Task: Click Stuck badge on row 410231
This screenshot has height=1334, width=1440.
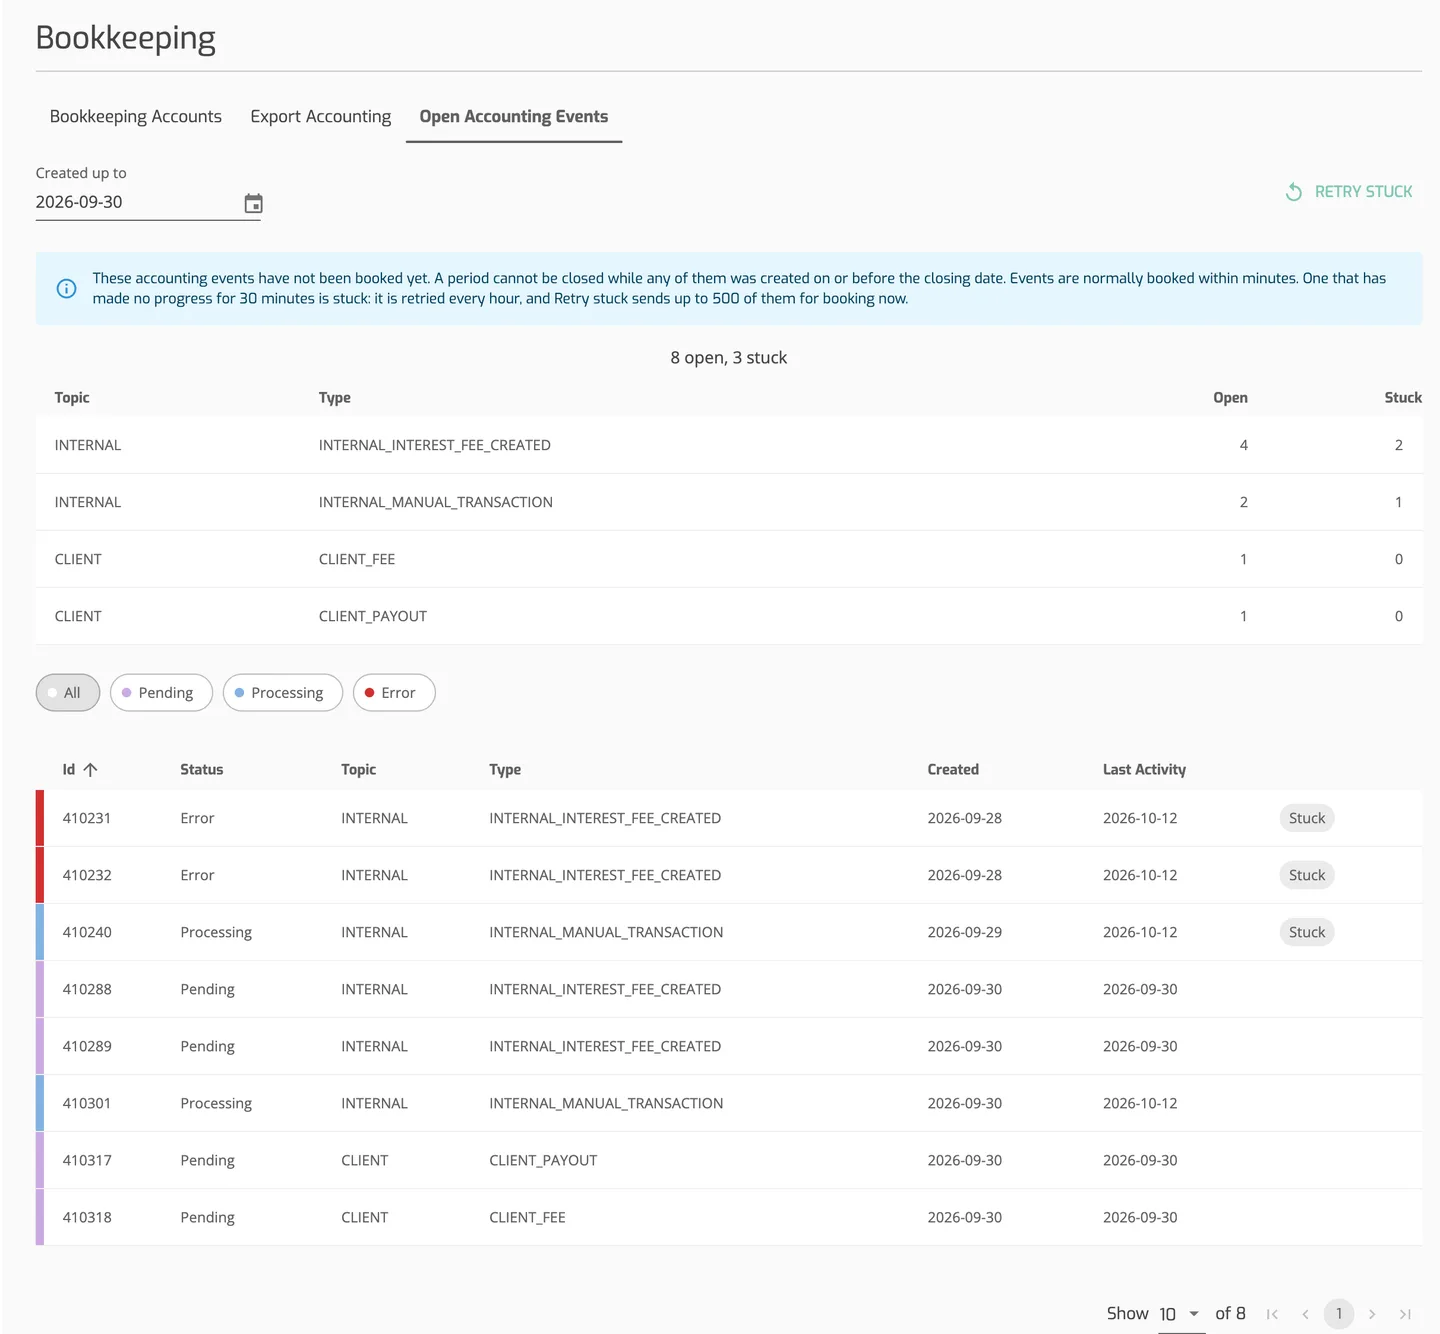Action: coord(1307,818)
